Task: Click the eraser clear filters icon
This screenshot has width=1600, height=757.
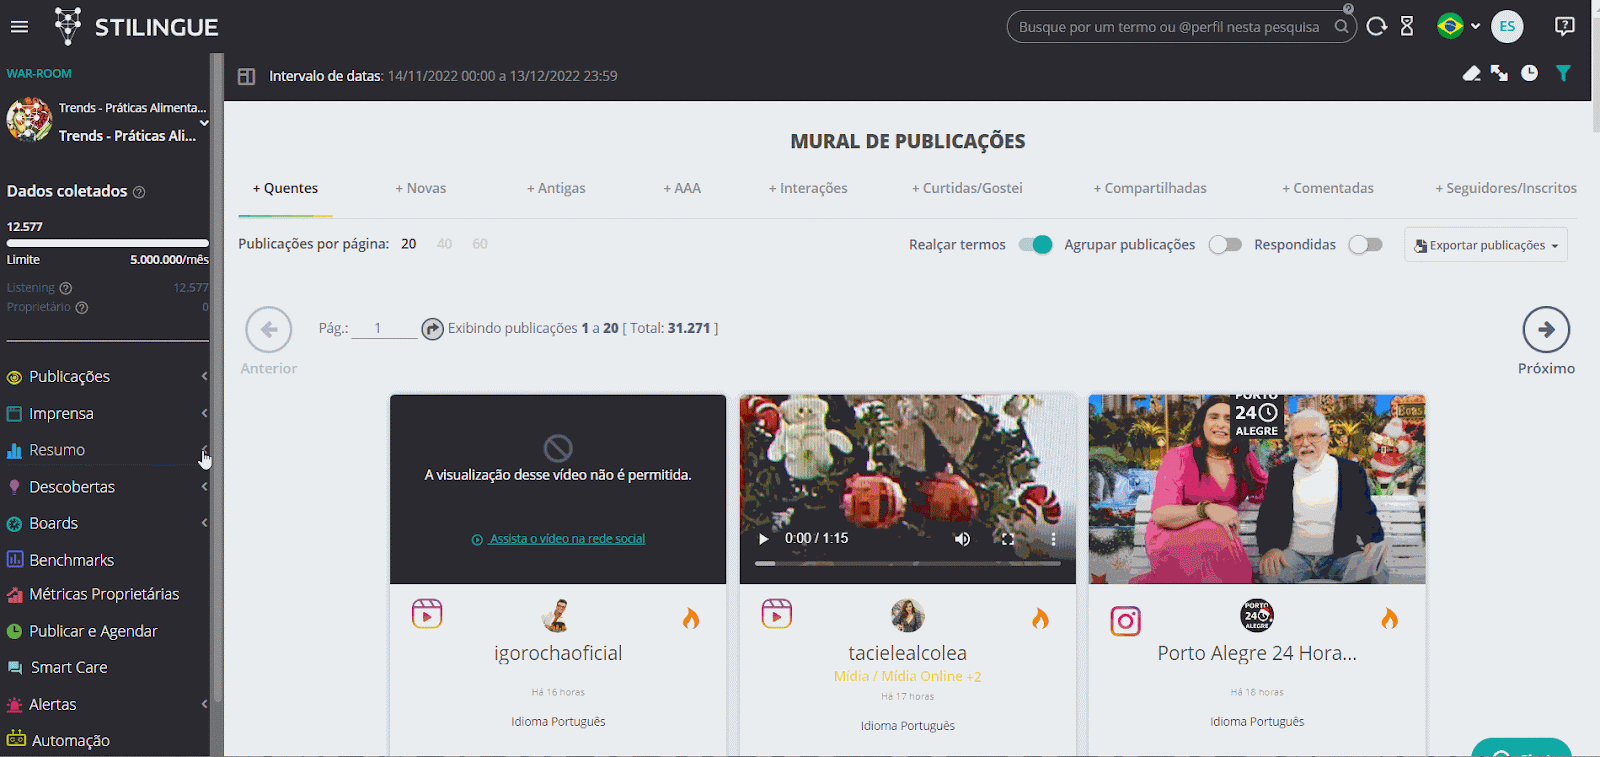Action: [x=1471, y=73]
